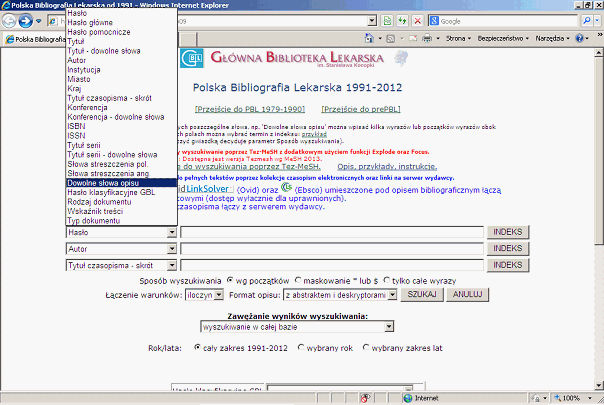
Task: Open the Strona toolbar menu
Action: tap(458, 39)
